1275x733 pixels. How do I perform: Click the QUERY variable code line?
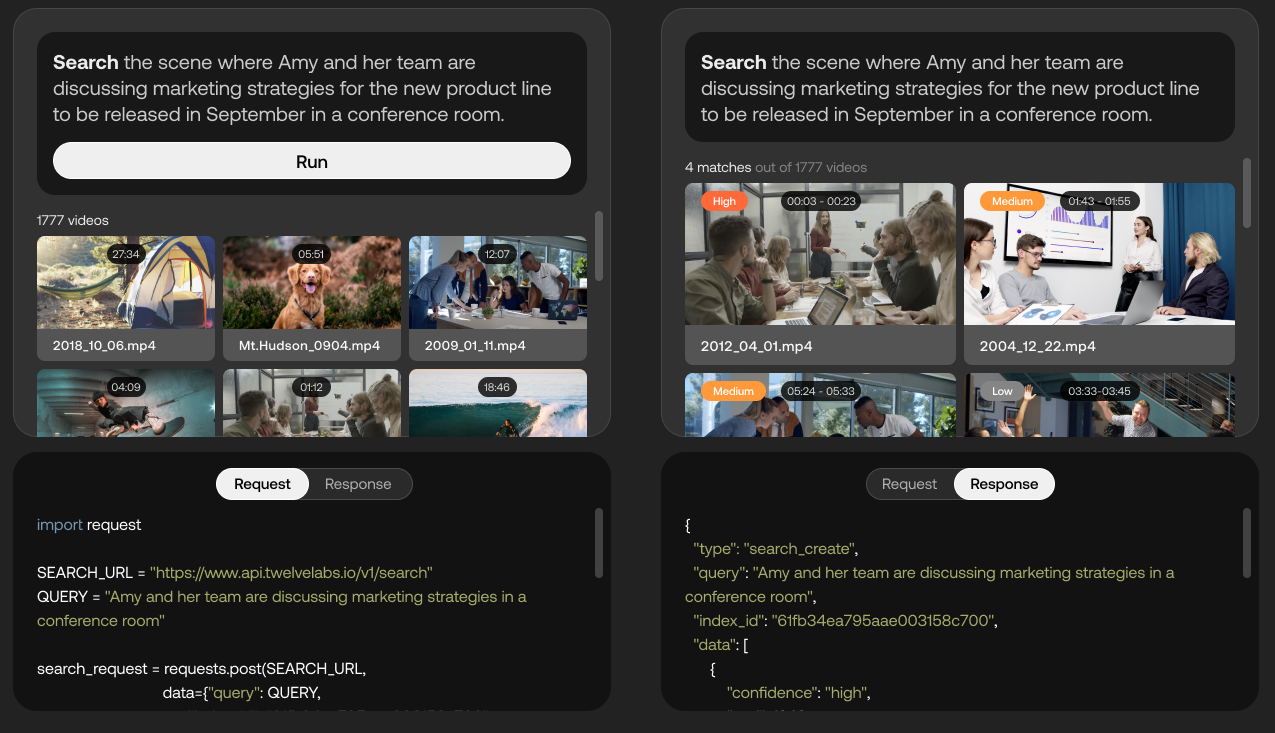282,609
